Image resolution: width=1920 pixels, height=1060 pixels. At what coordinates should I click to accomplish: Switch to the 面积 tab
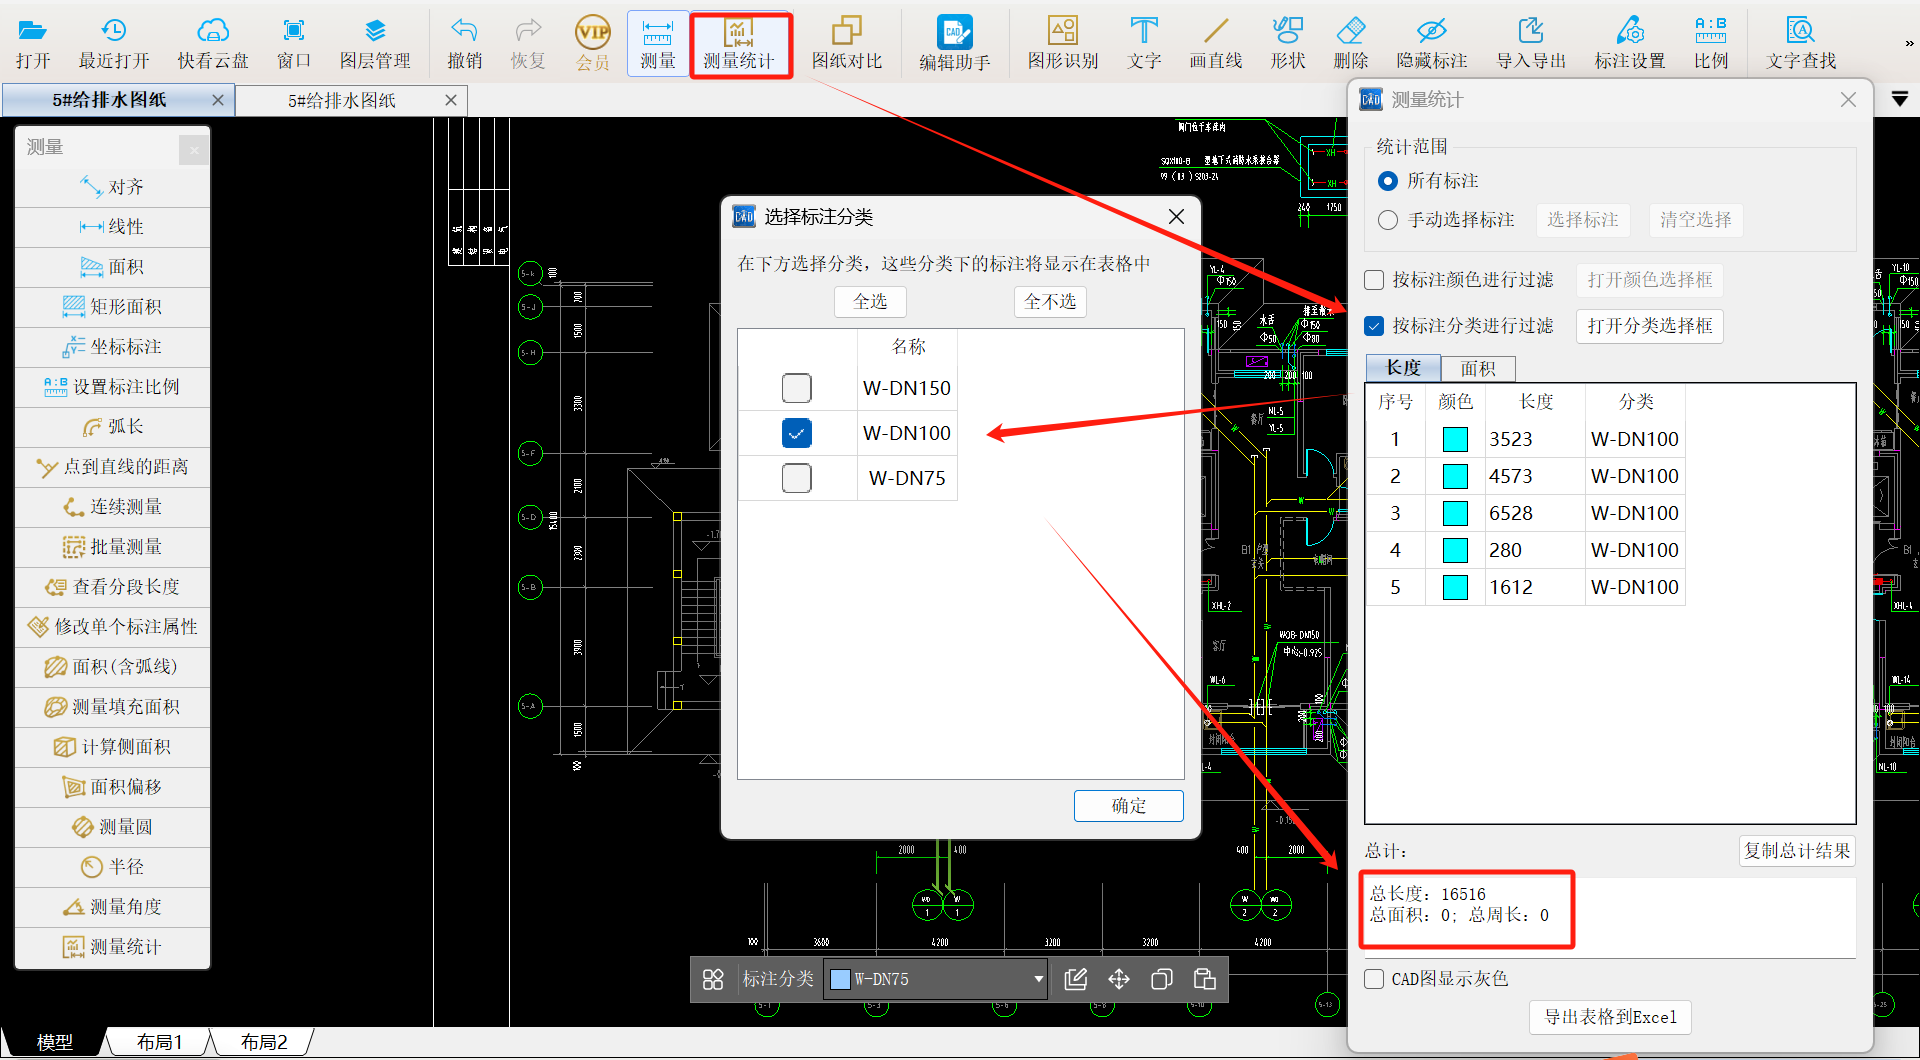1477,369
